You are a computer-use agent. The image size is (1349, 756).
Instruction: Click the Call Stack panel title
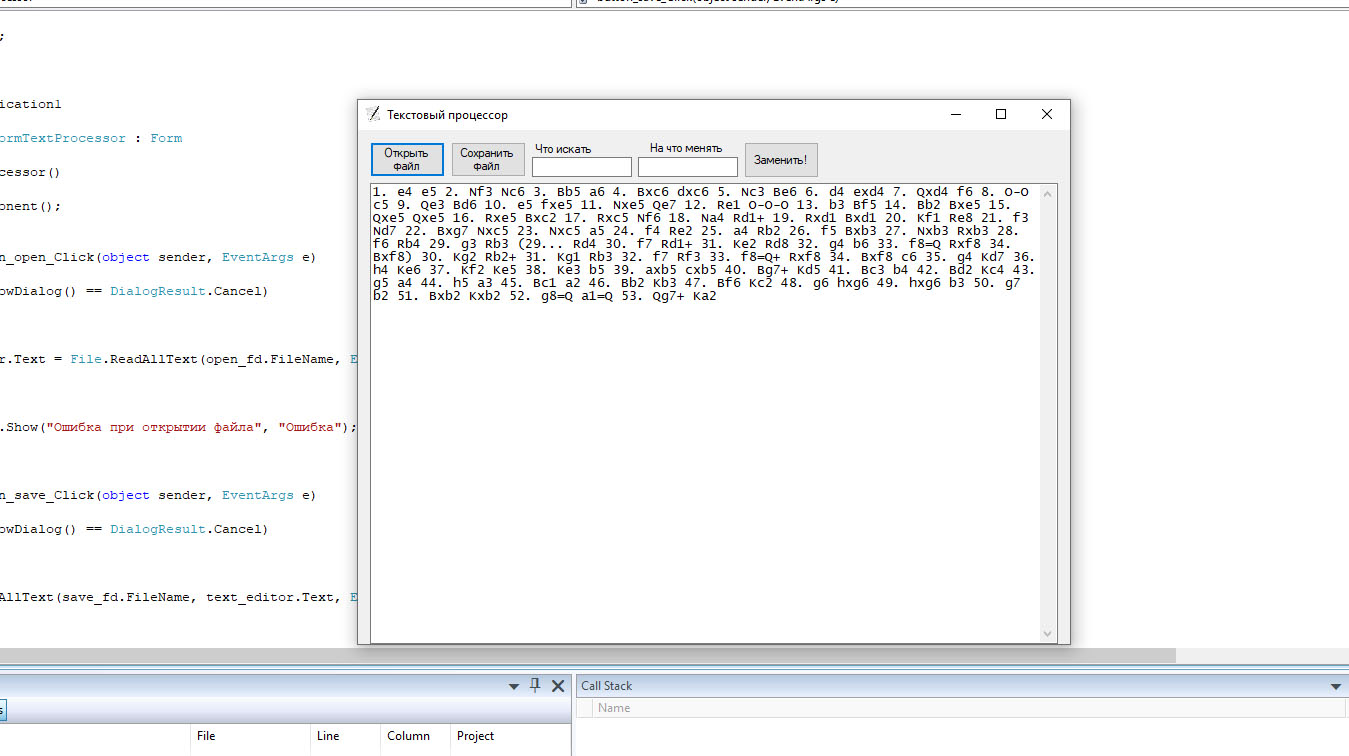coord(607,686)
